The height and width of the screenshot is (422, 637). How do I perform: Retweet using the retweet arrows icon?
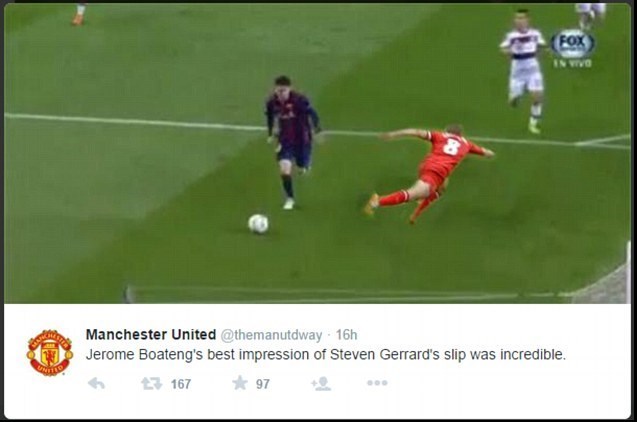[152, 383]
